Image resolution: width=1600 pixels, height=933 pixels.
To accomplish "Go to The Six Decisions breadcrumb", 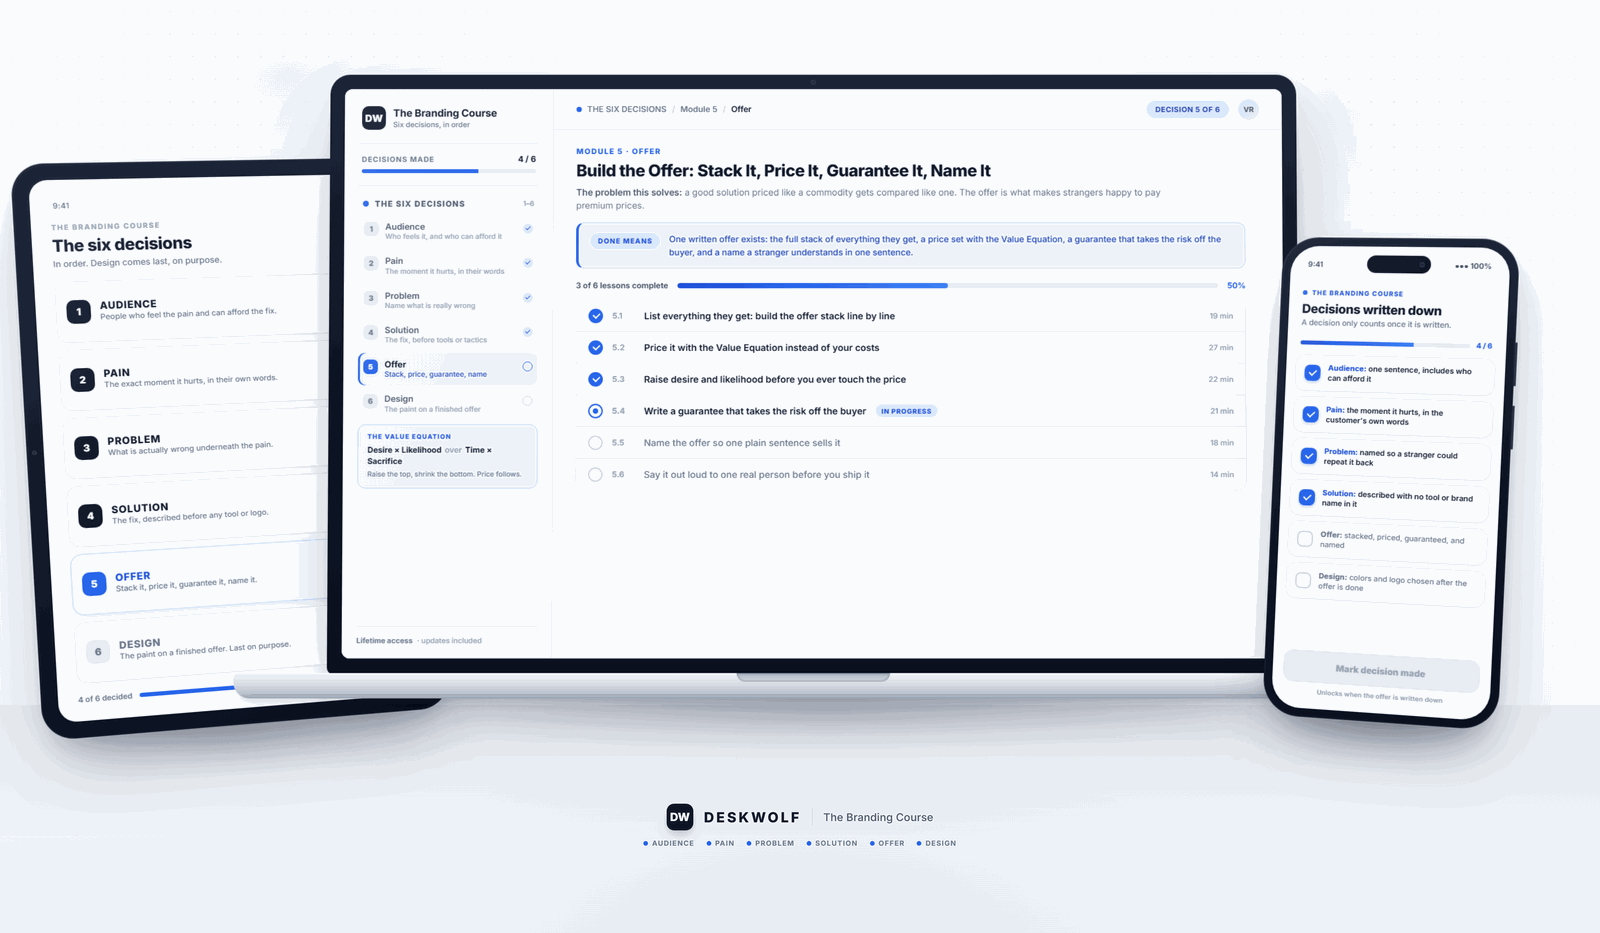I will 626,109.
